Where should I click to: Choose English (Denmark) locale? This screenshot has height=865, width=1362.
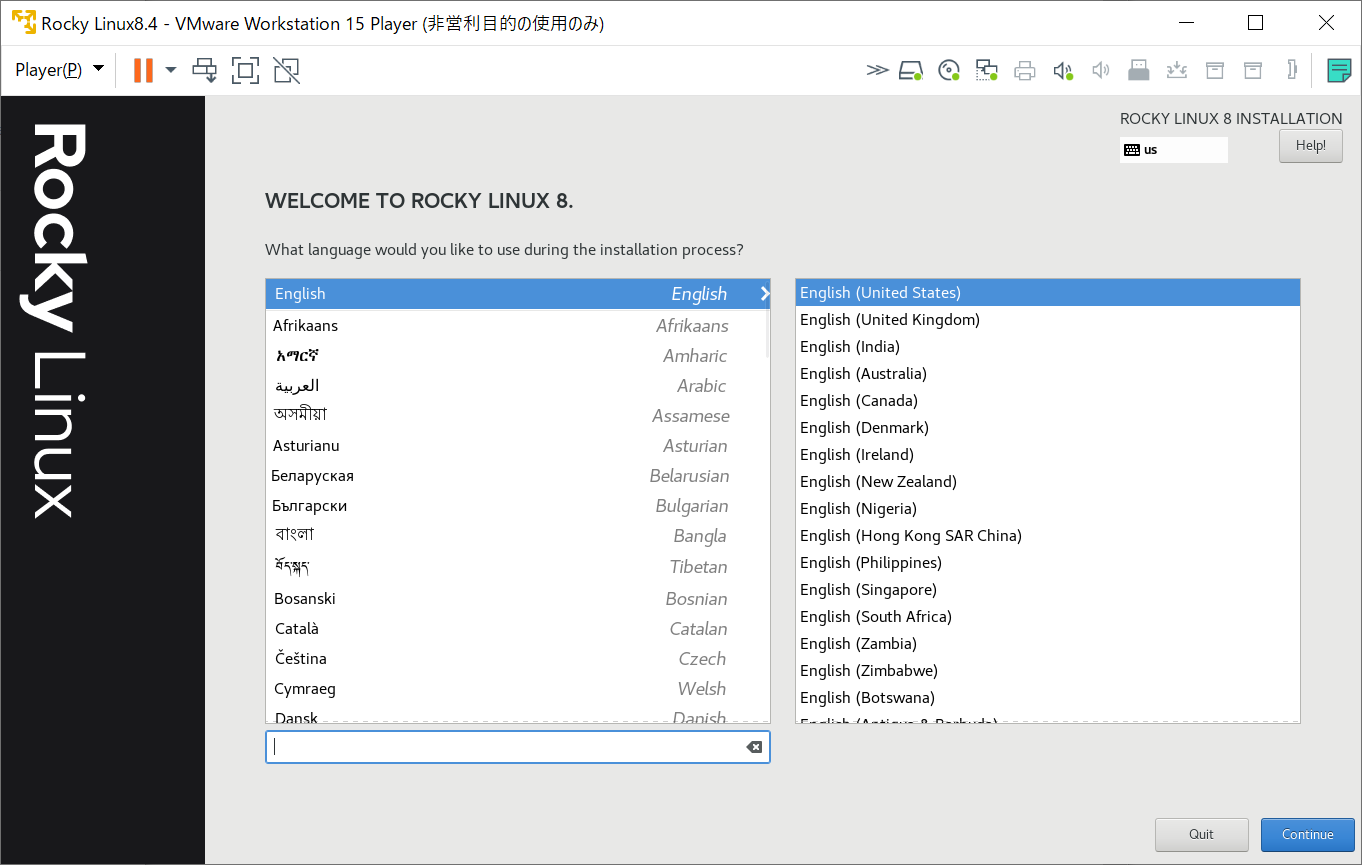[x=1048, y=428]
